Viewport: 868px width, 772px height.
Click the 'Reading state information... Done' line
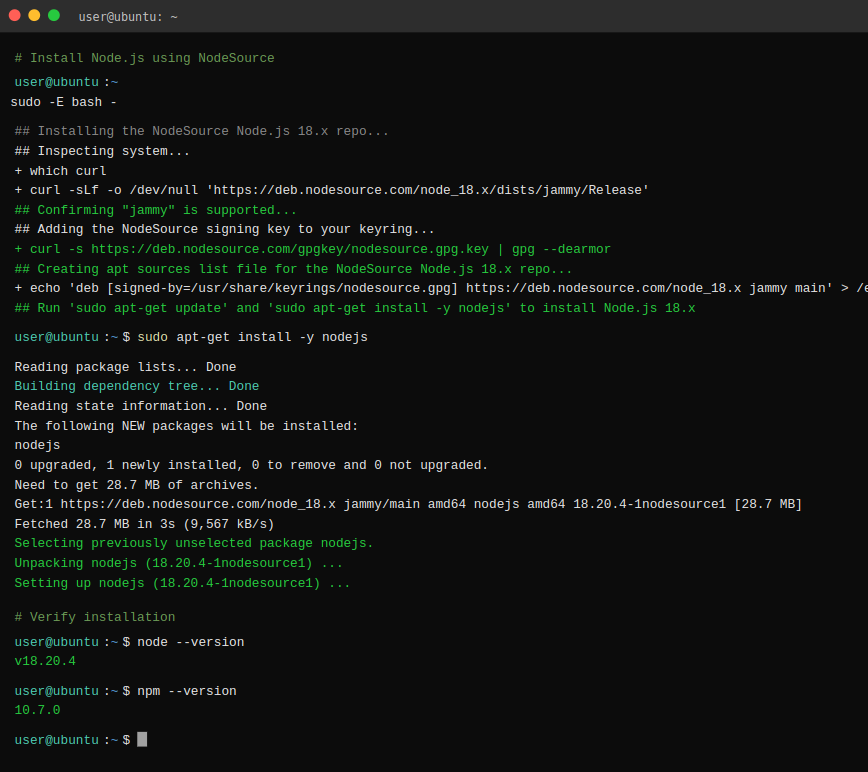click(x=141, y=406)
